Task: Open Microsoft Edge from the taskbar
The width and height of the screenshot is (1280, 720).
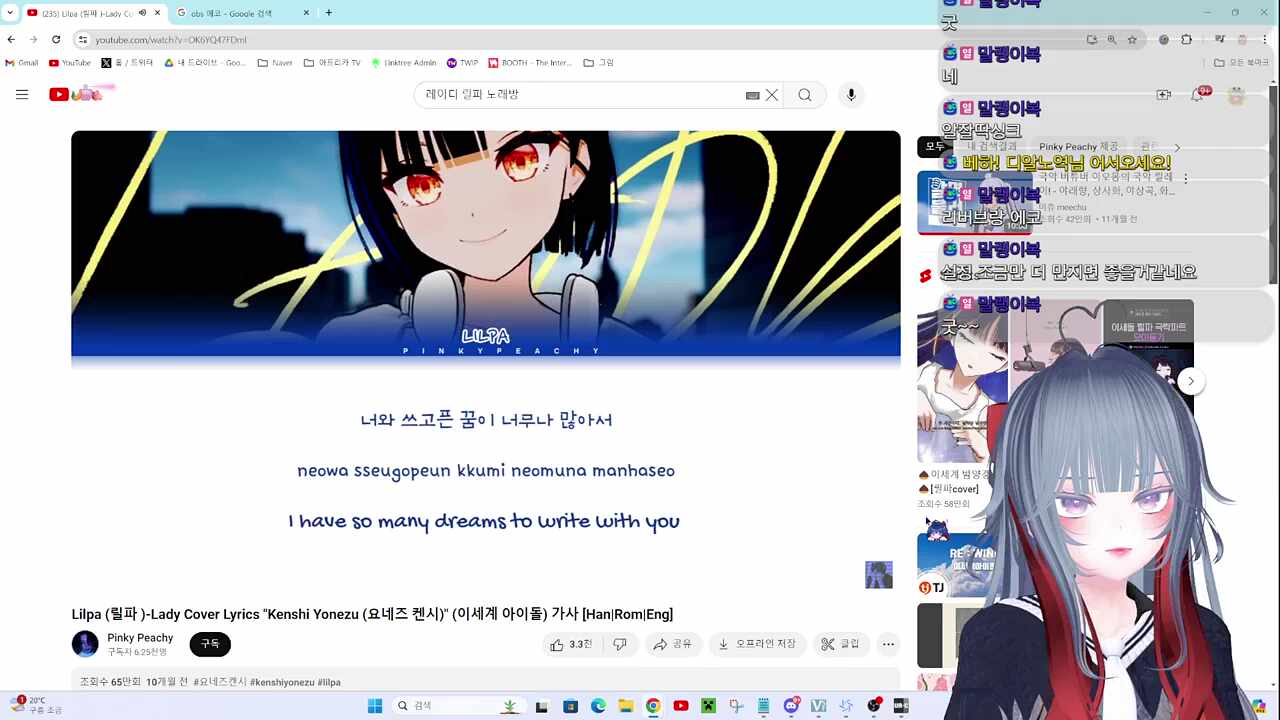Action: point(598,706)
